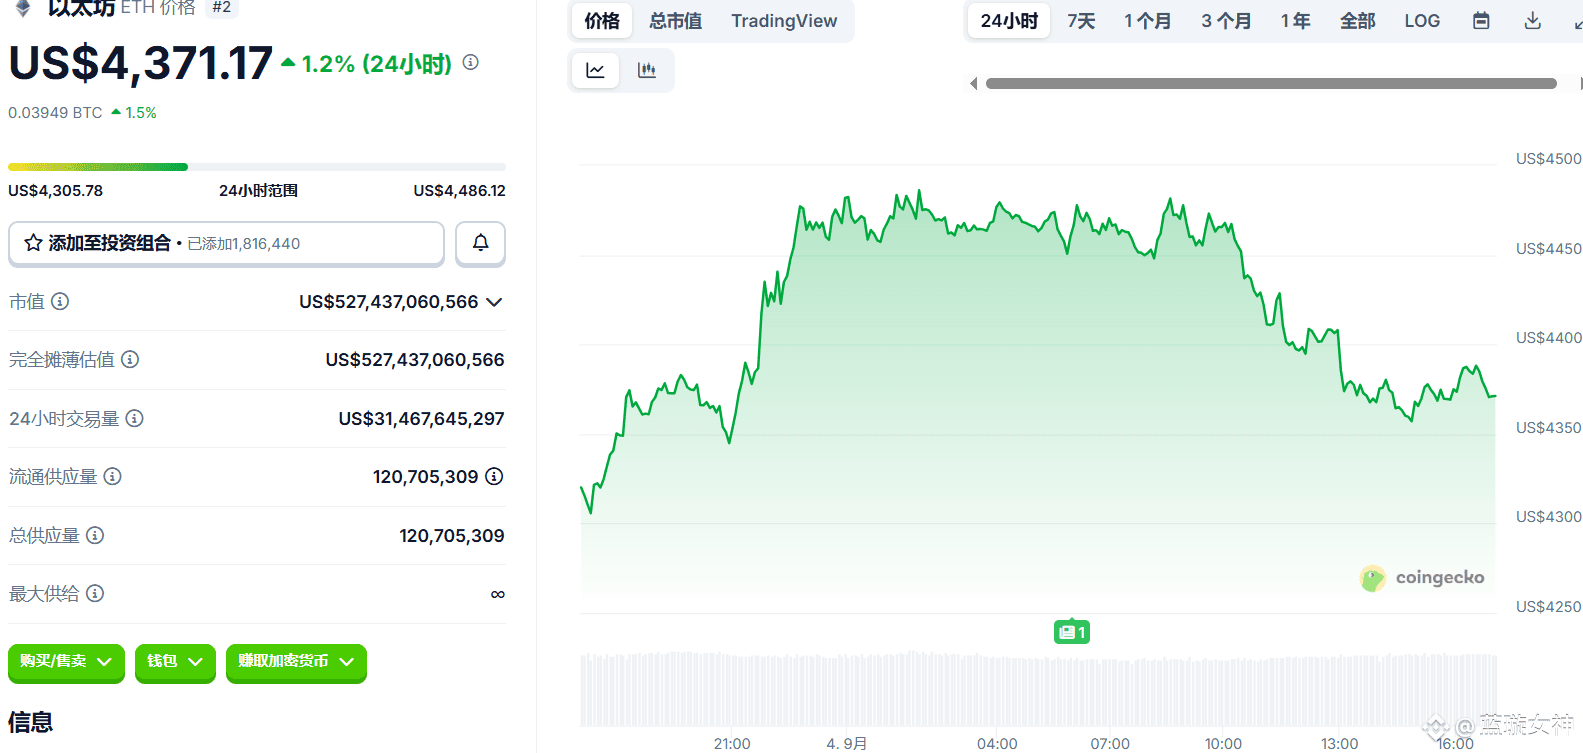Click the news marker badge on chart

click(1071, 632)
